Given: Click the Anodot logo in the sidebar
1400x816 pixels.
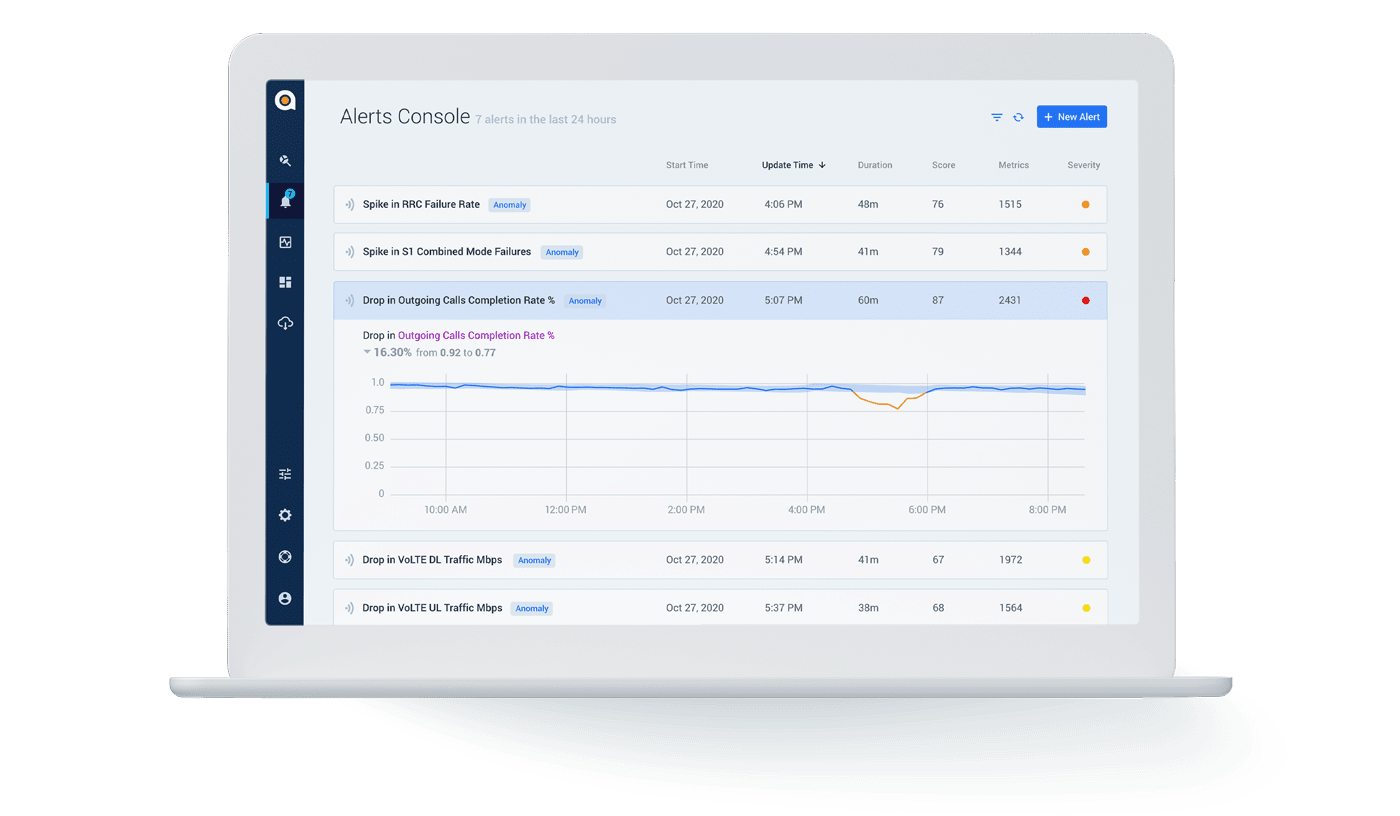Looking at the screenshot, I should (285, 100).
